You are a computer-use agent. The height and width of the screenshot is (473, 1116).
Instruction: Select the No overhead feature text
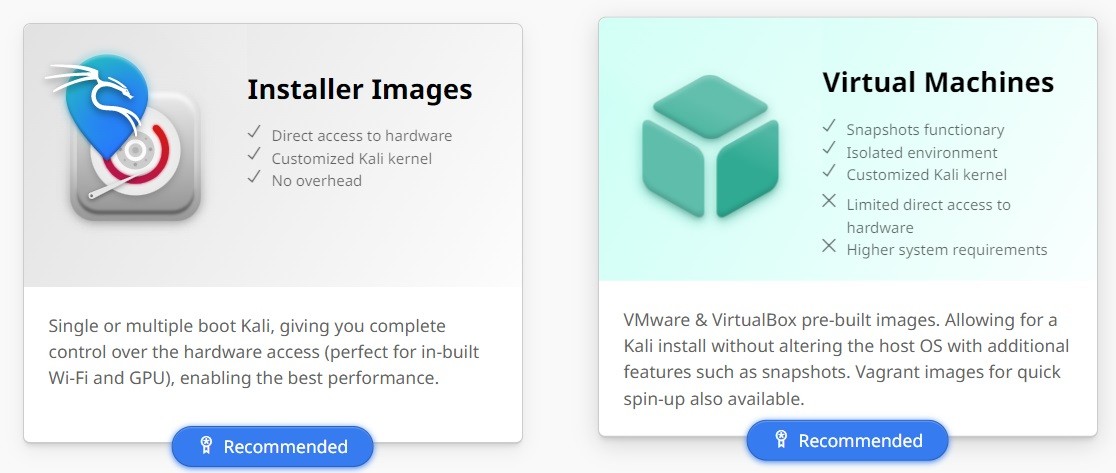click(316, 181)
